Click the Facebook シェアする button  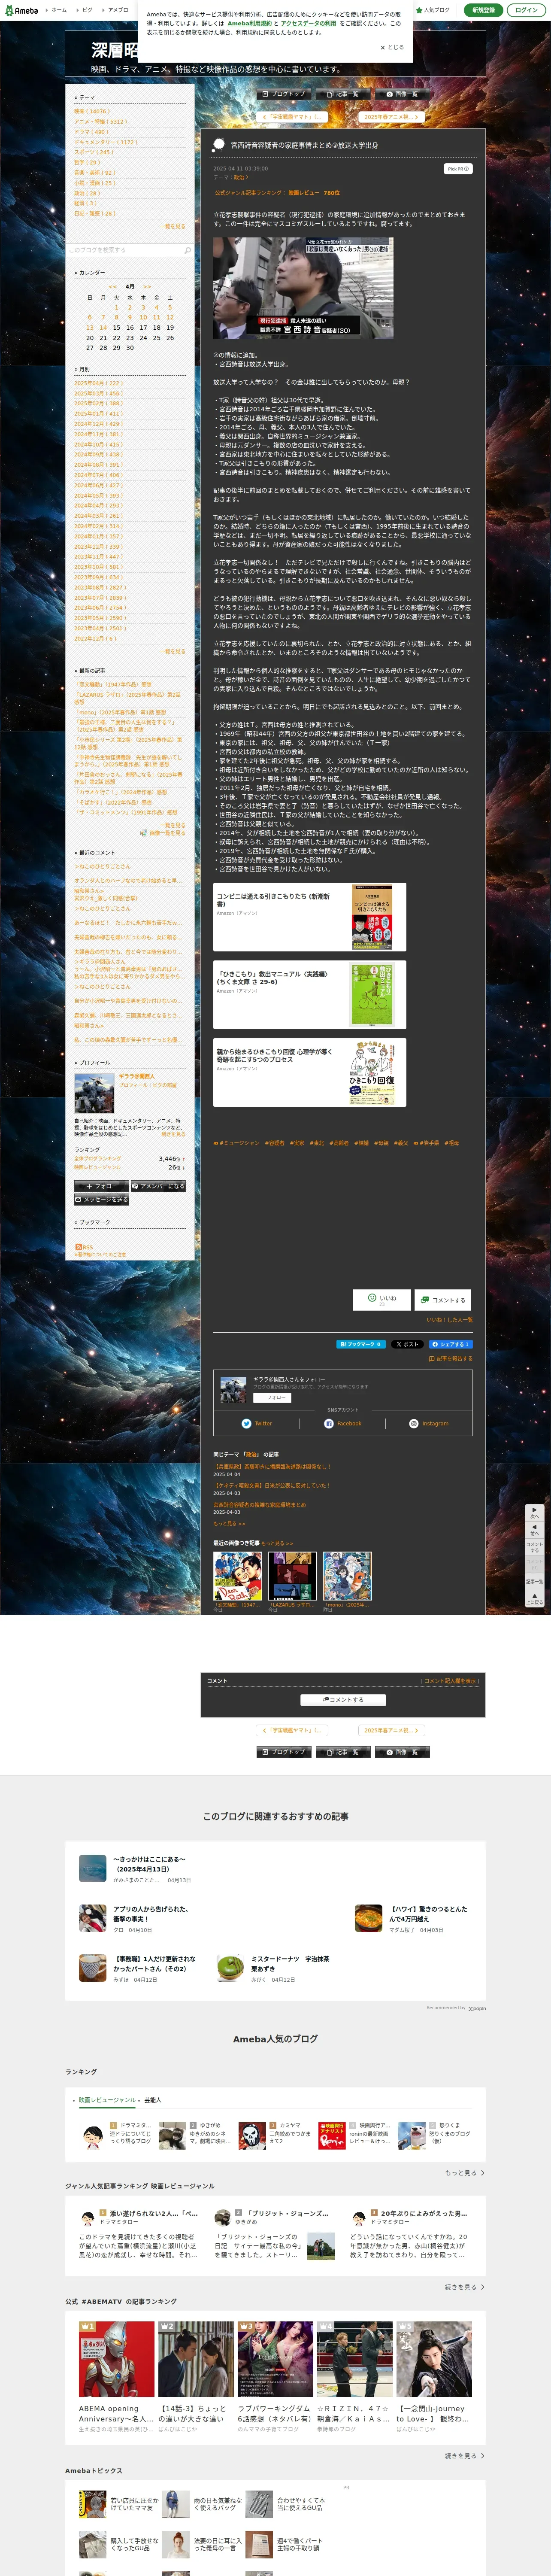[x=450, y=1344]
